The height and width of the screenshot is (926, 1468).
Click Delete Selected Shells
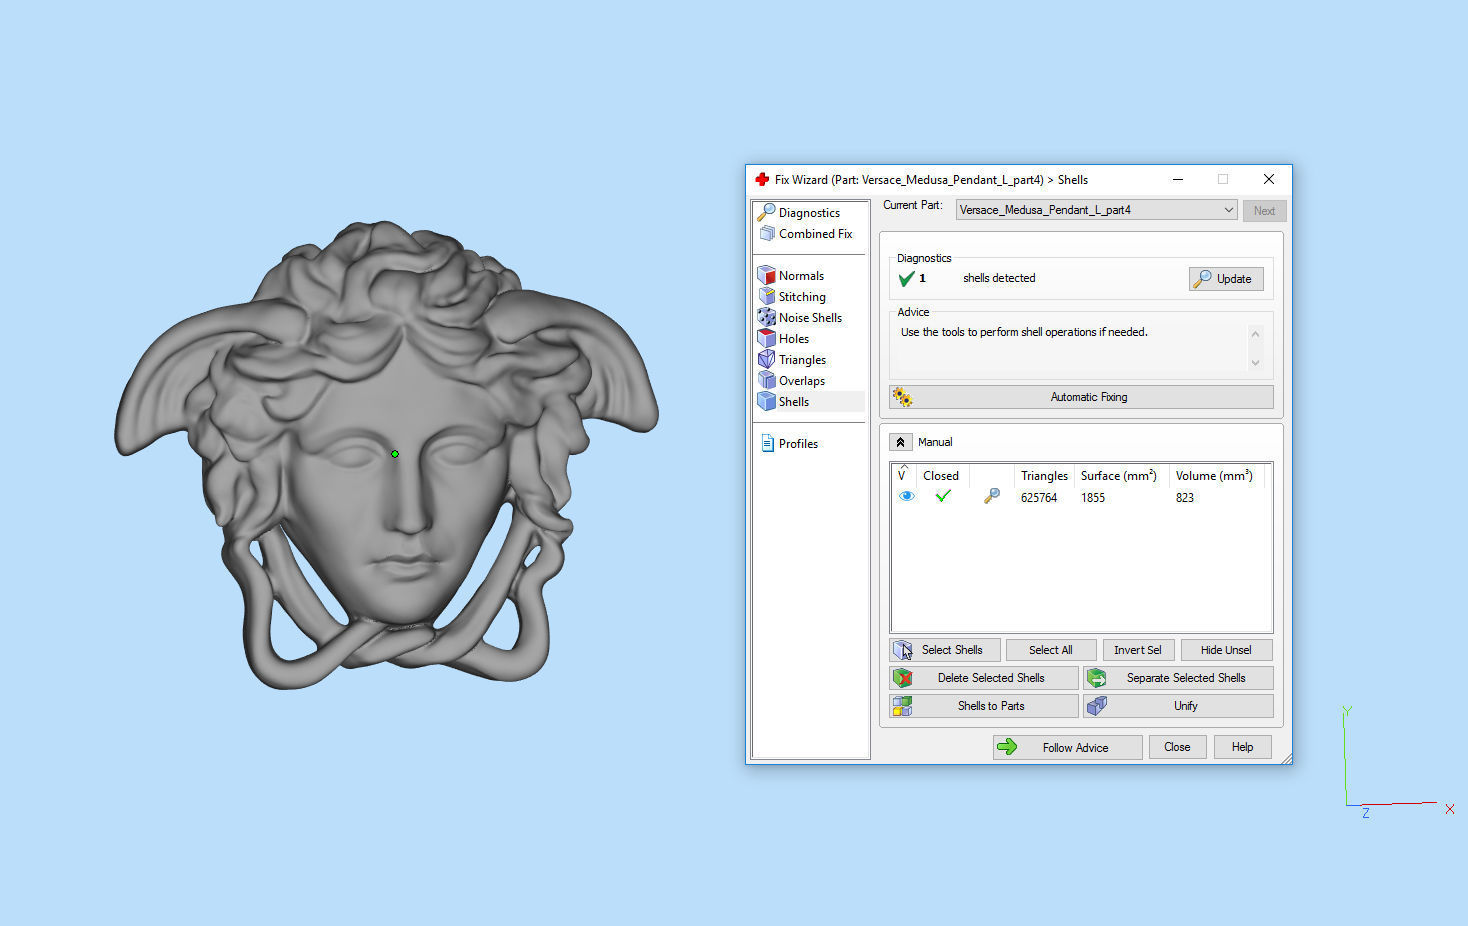984,678
